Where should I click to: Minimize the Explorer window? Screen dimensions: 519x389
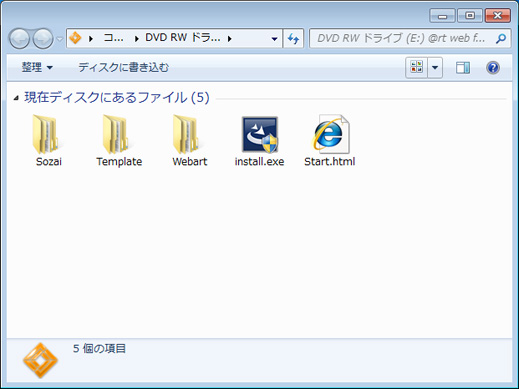tap(442, 16)
